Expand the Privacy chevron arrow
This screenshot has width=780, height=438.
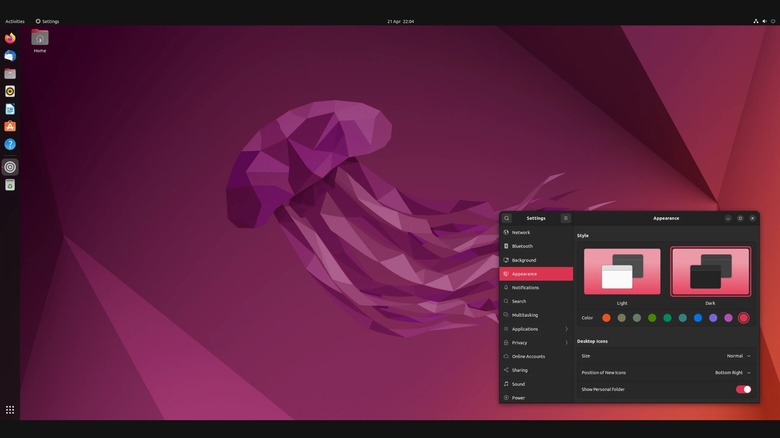[566, 342]
